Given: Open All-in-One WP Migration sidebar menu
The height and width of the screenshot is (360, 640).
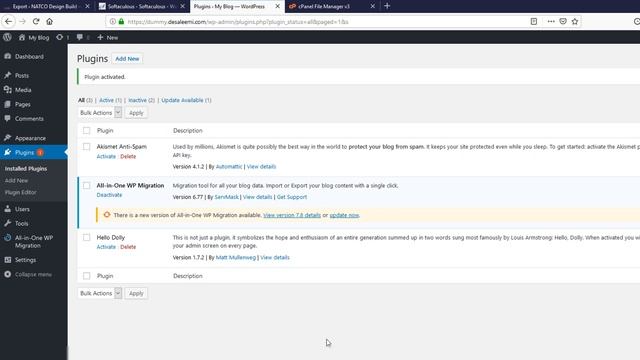Looking at the screenshot, I should pos(33,242).
